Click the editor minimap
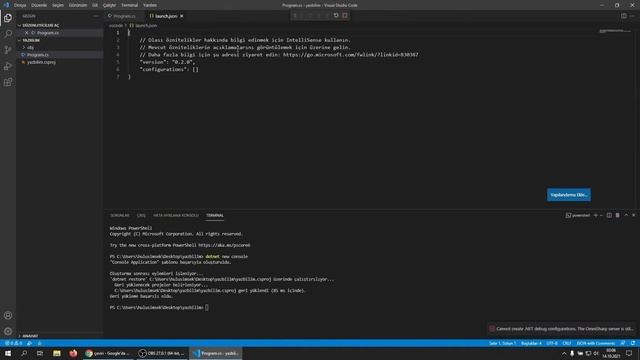640x360 pixels. click(x=615, y=31)
